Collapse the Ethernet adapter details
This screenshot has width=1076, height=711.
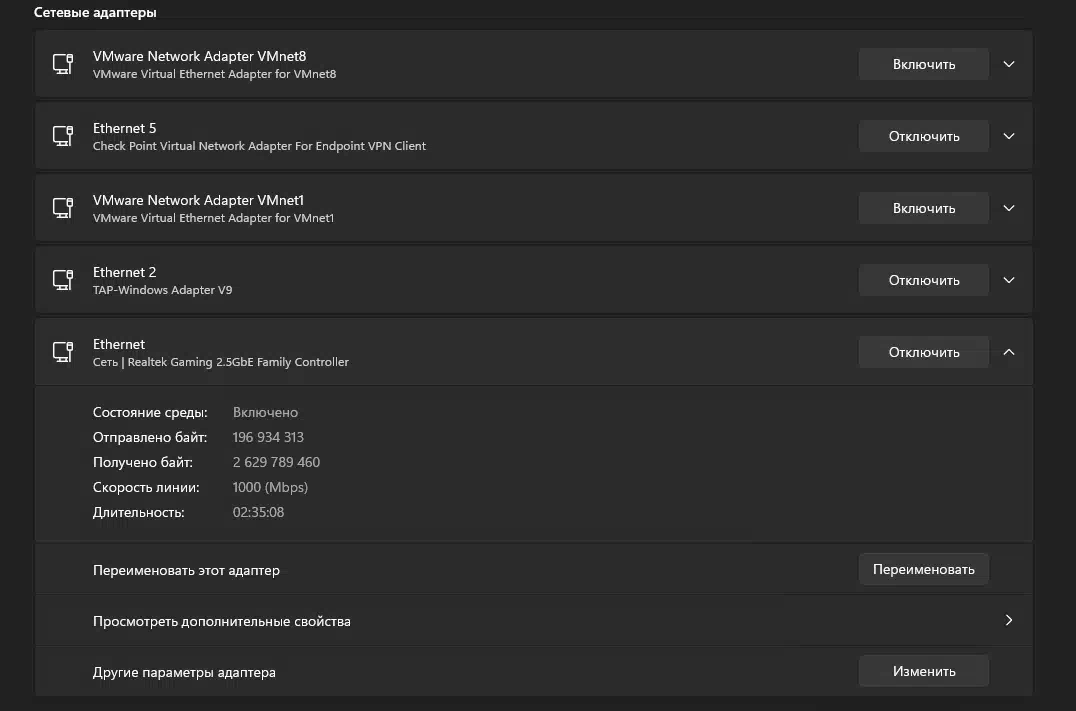[x=1009, y=352]
